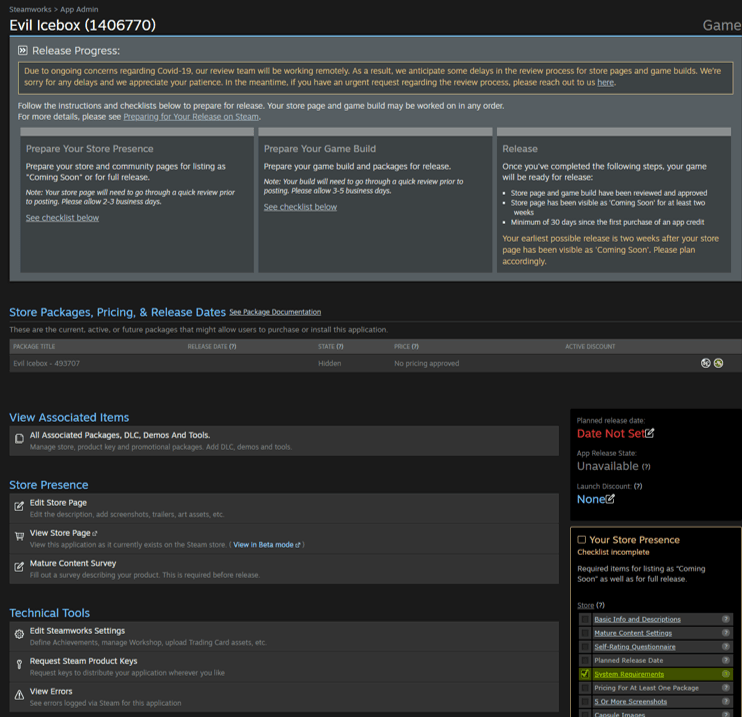The width and height of the screenshot is (742, 717).
Task: Click App Admin in the breadcrumb
Action: click(79, 9)
